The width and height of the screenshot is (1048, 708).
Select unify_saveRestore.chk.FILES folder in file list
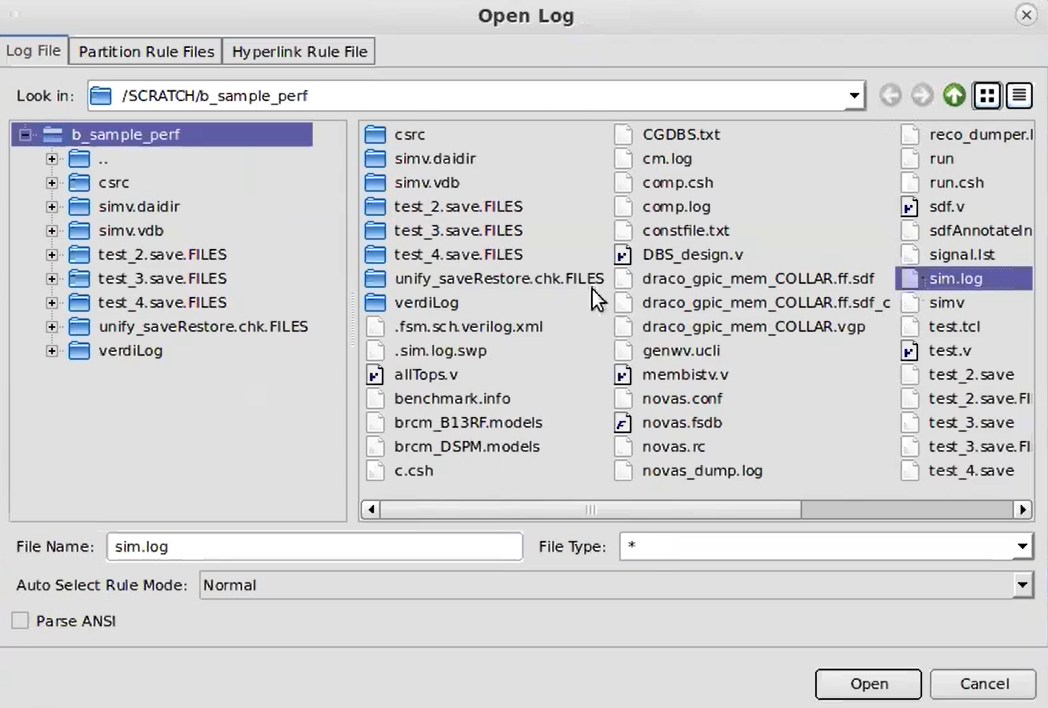pyautogui.click(x=485, y=279)
